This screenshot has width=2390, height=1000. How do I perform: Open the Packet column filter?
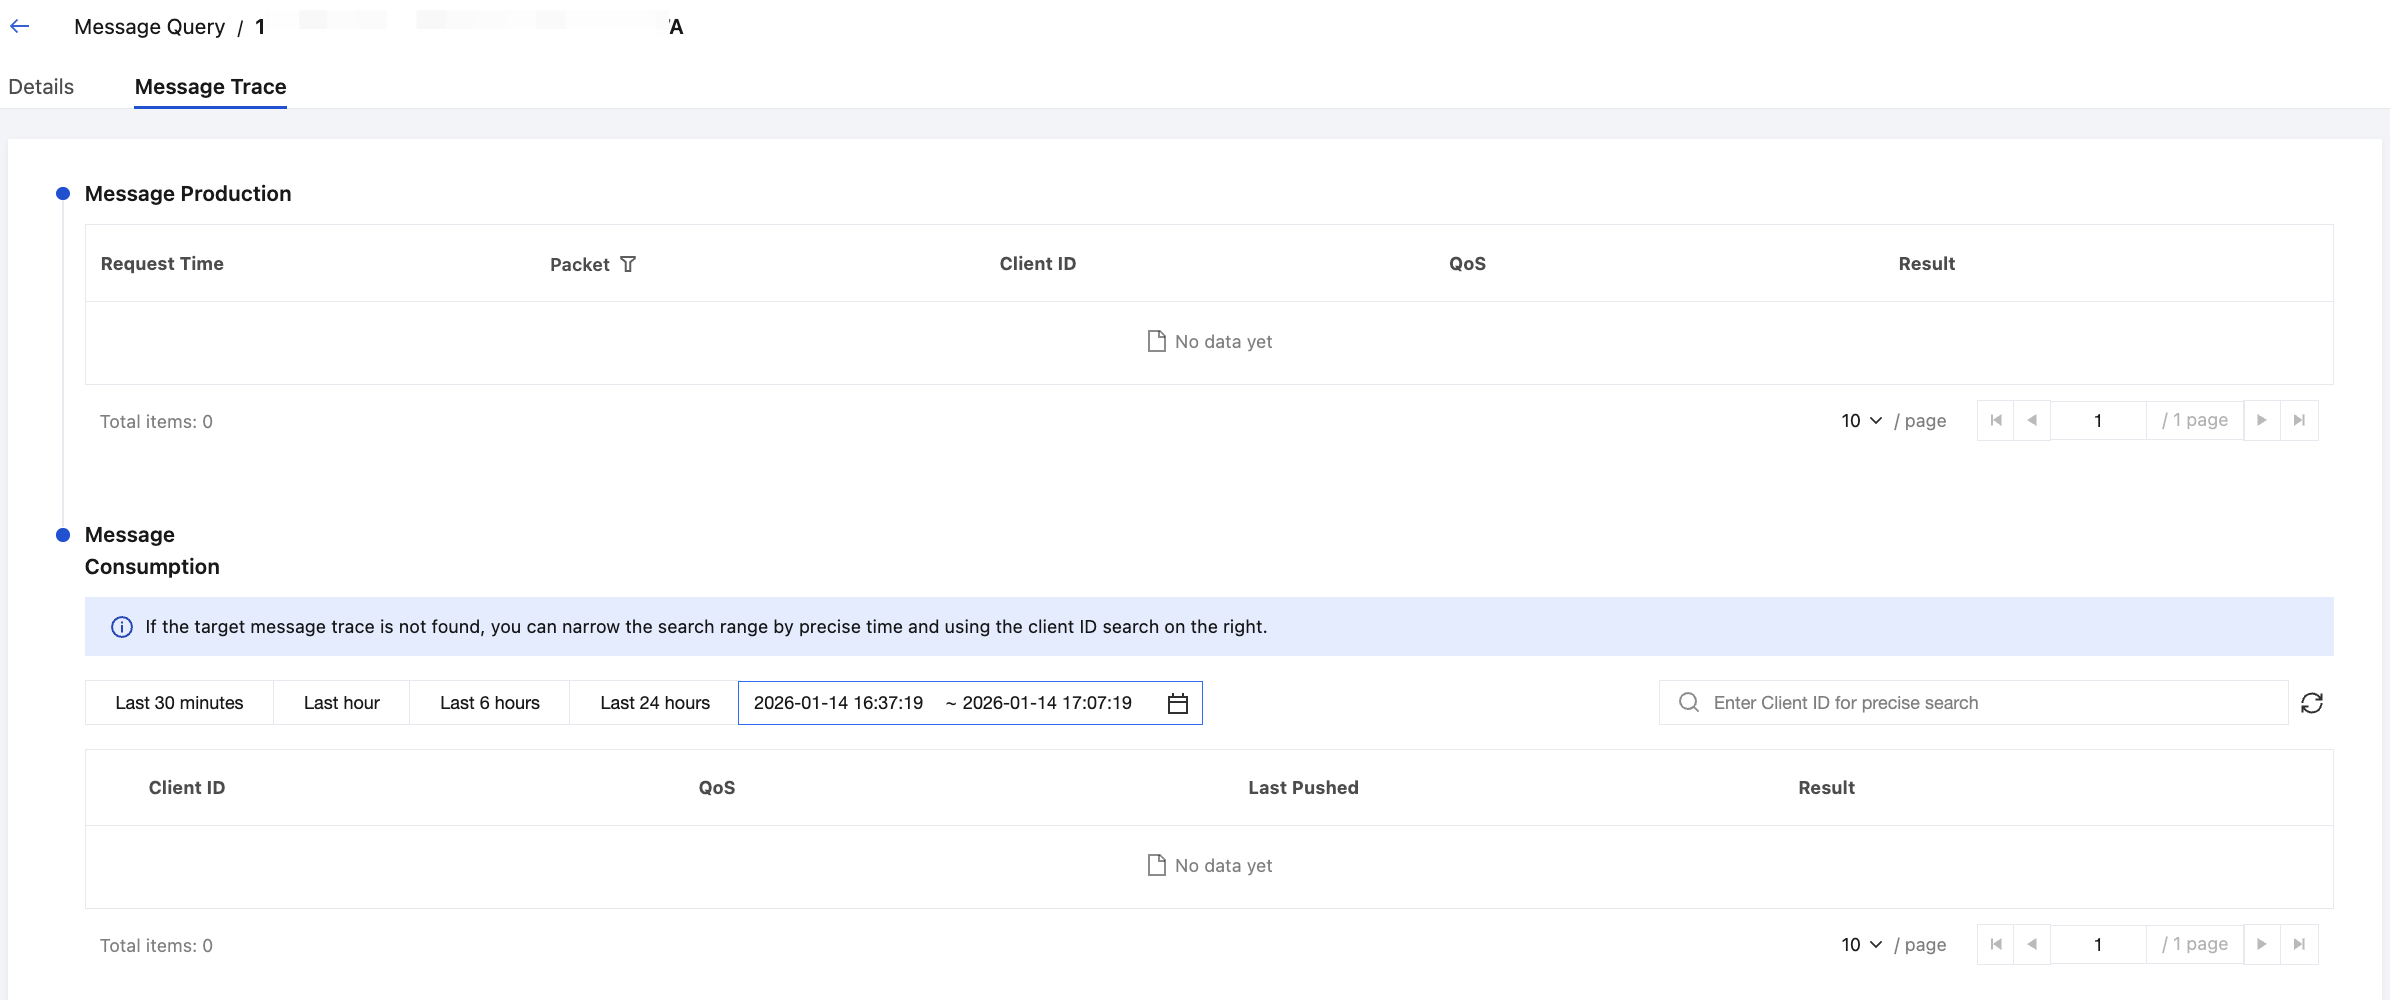click(628, 264)
